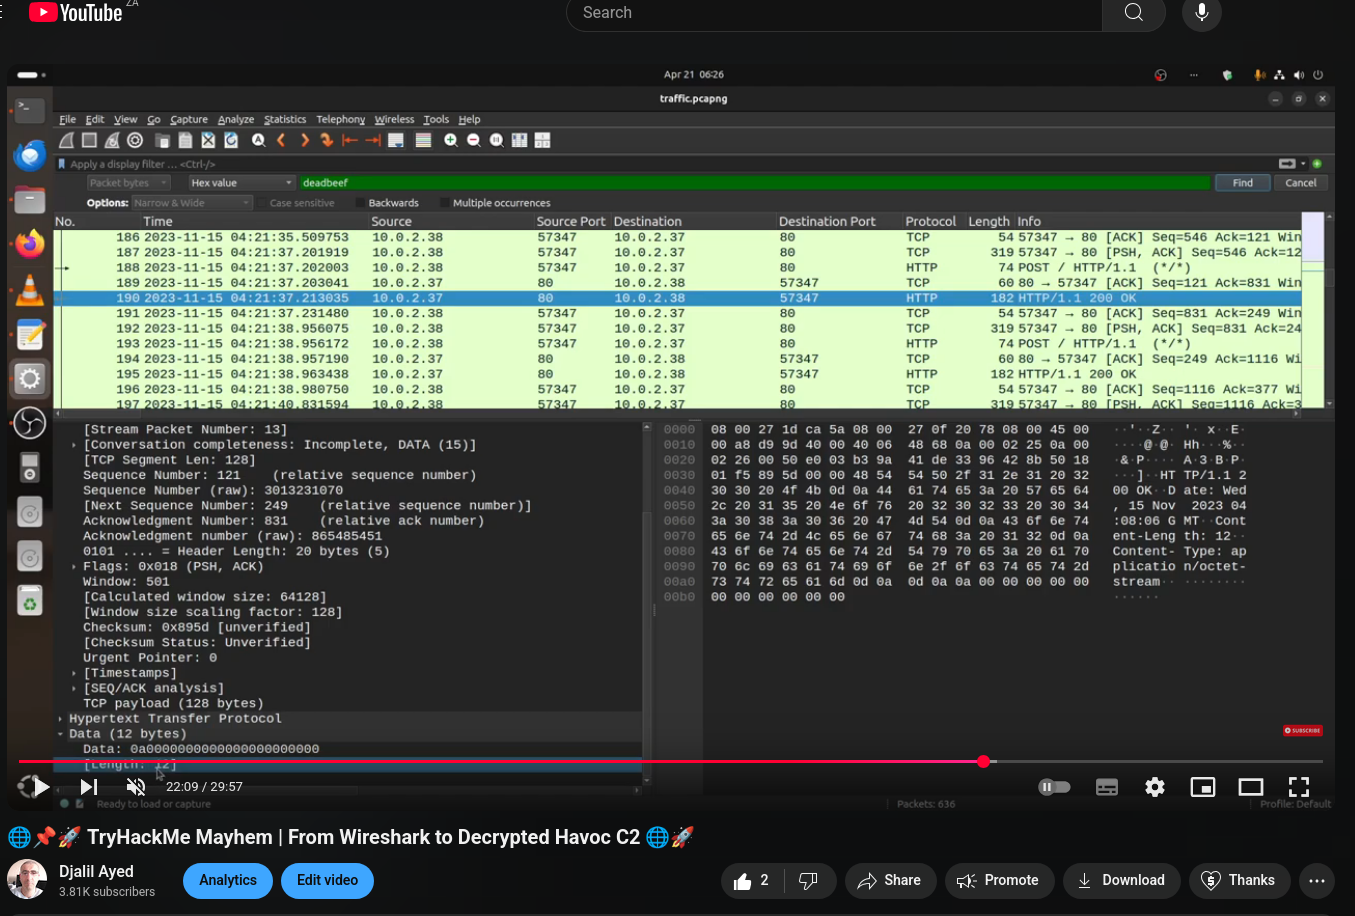Toggle the autoplay switch
The image size is (1355, 916).
(1055, 787)
